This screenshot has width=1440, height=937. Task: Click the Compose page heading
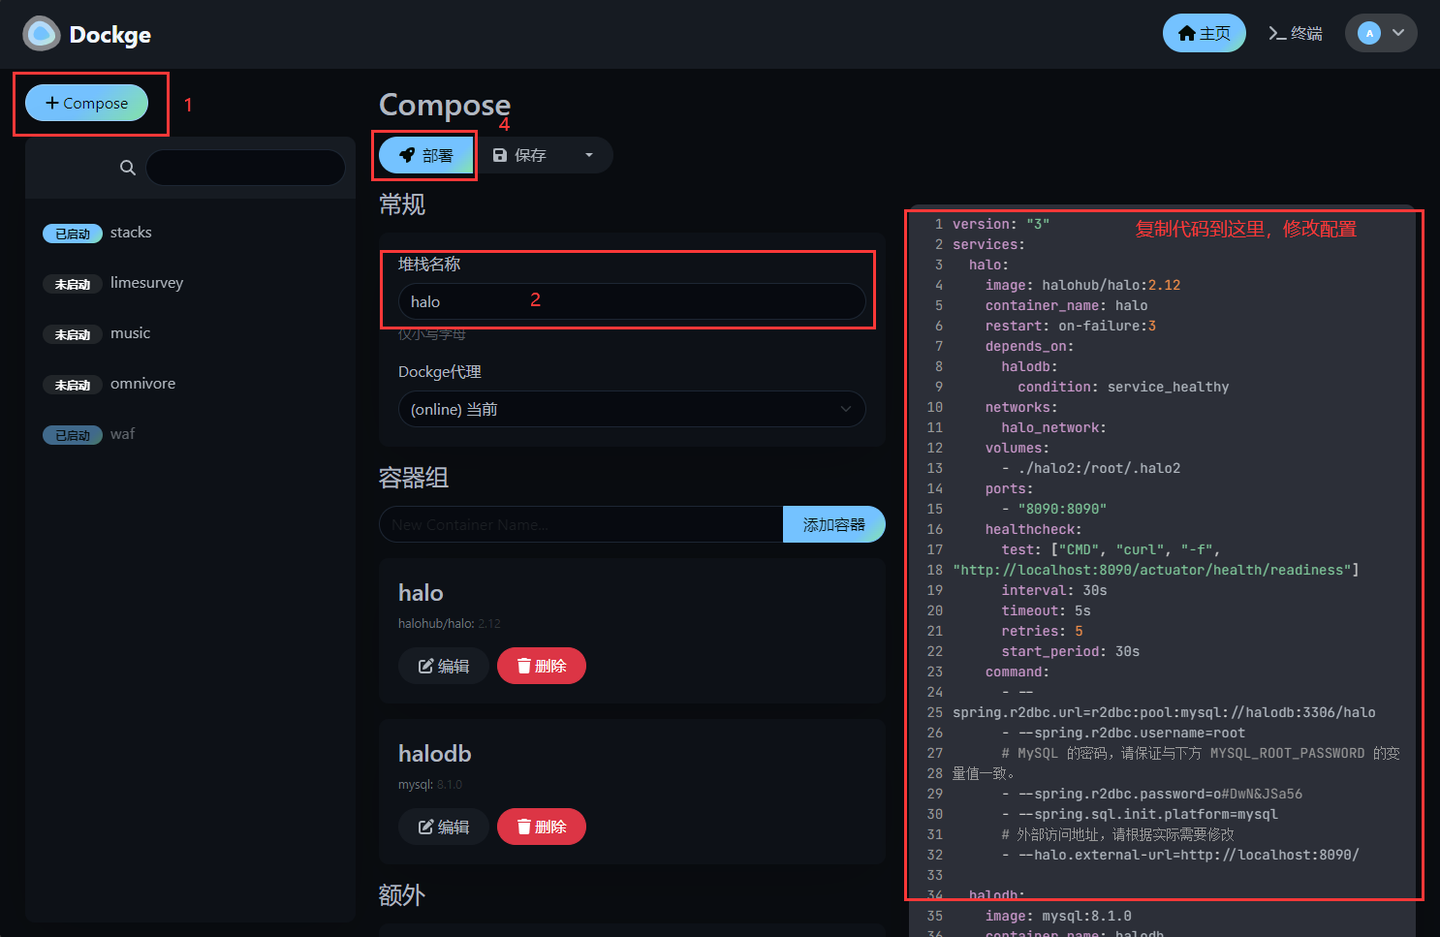pos(445,104)
